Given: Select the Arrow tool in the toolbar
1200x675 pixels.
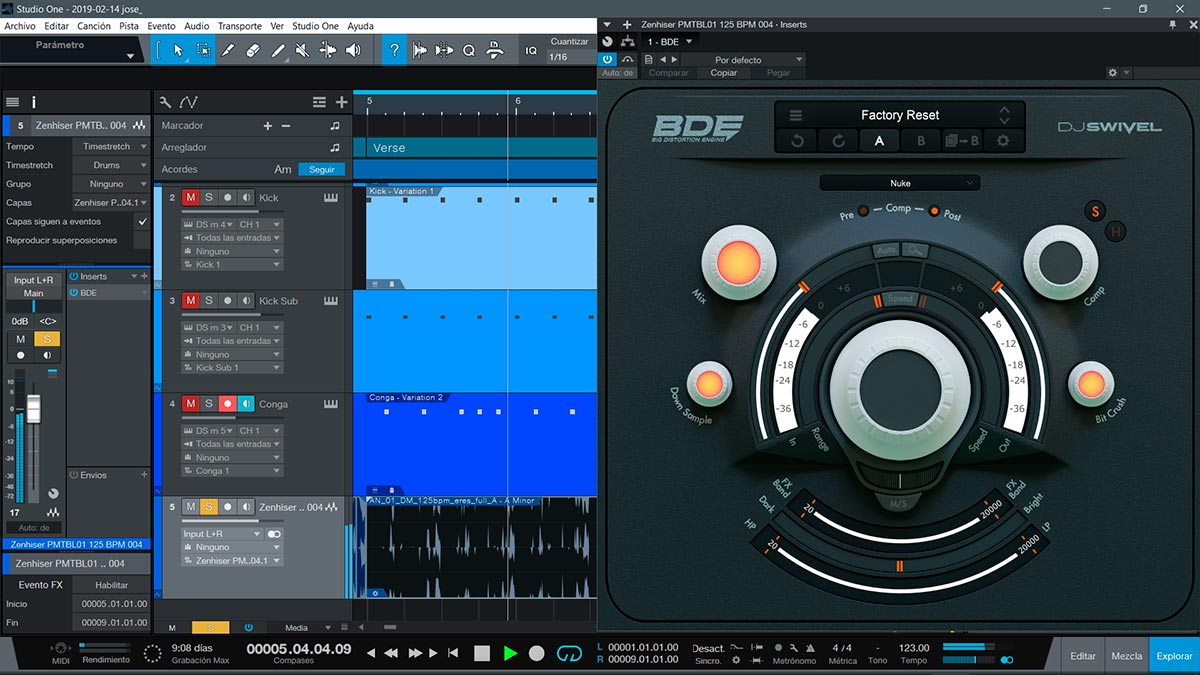Looking at the screenshot, I should pyautogui.click(x=178, y=50).
